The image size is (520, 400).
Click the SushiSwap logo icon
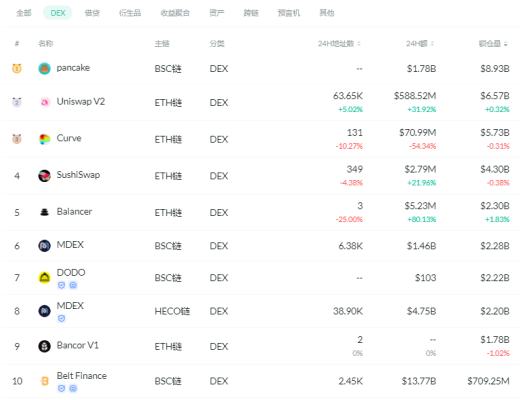coord(44,176)
